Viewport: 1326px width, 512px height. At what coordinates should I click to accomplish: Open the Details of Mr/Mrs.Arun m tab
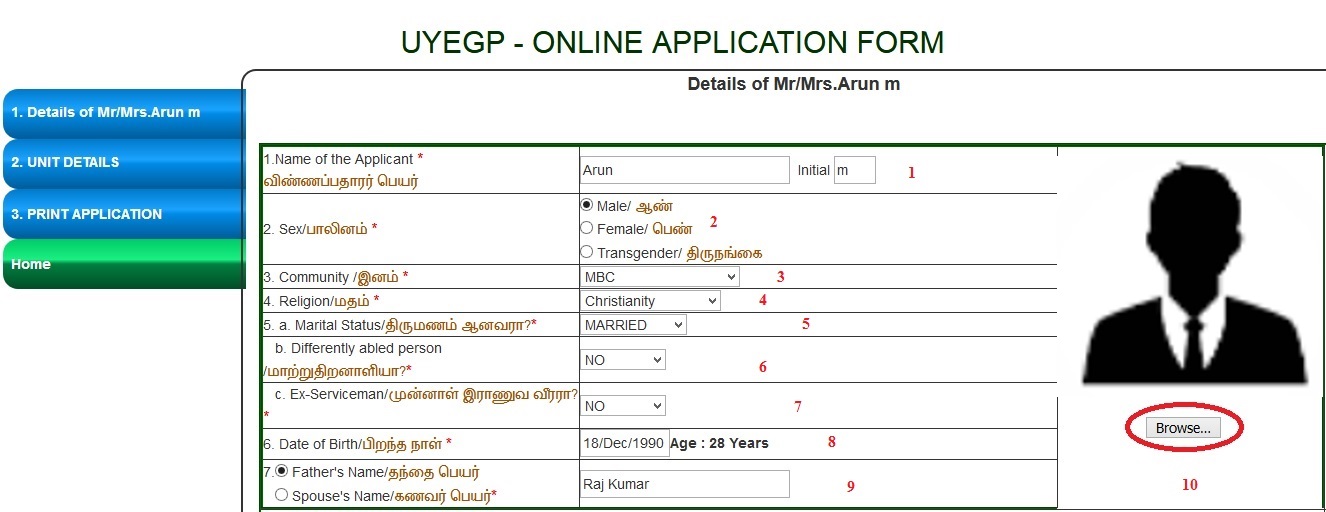(x=122, y=113)
